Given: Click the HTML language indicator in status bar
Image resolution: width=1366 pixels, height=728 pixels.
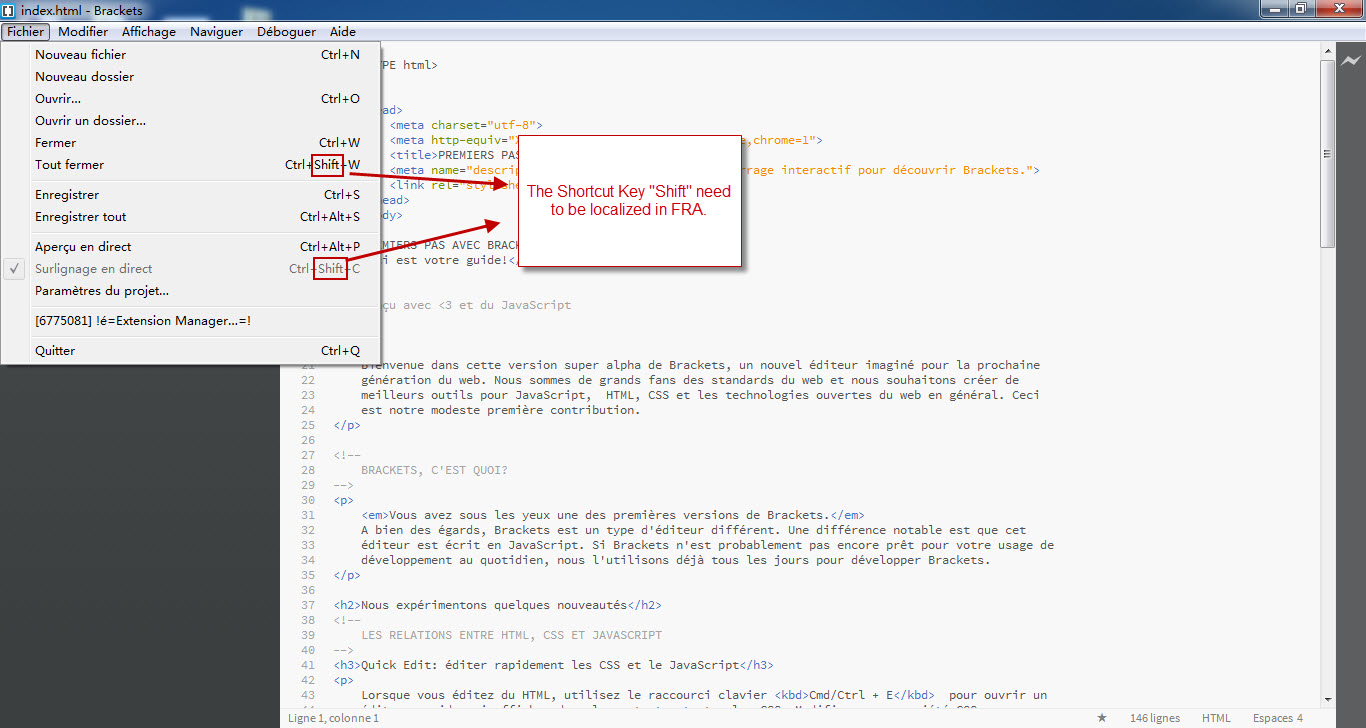Looking at the screenshot, I should click(1216, 718).
